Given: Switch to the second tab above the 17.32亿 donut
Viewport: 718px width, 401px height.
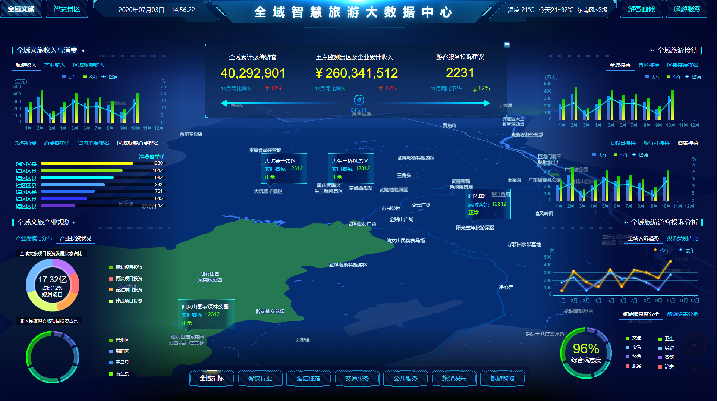Looking at the screenshot, I should pyautogui.click(x=76, y=239).
